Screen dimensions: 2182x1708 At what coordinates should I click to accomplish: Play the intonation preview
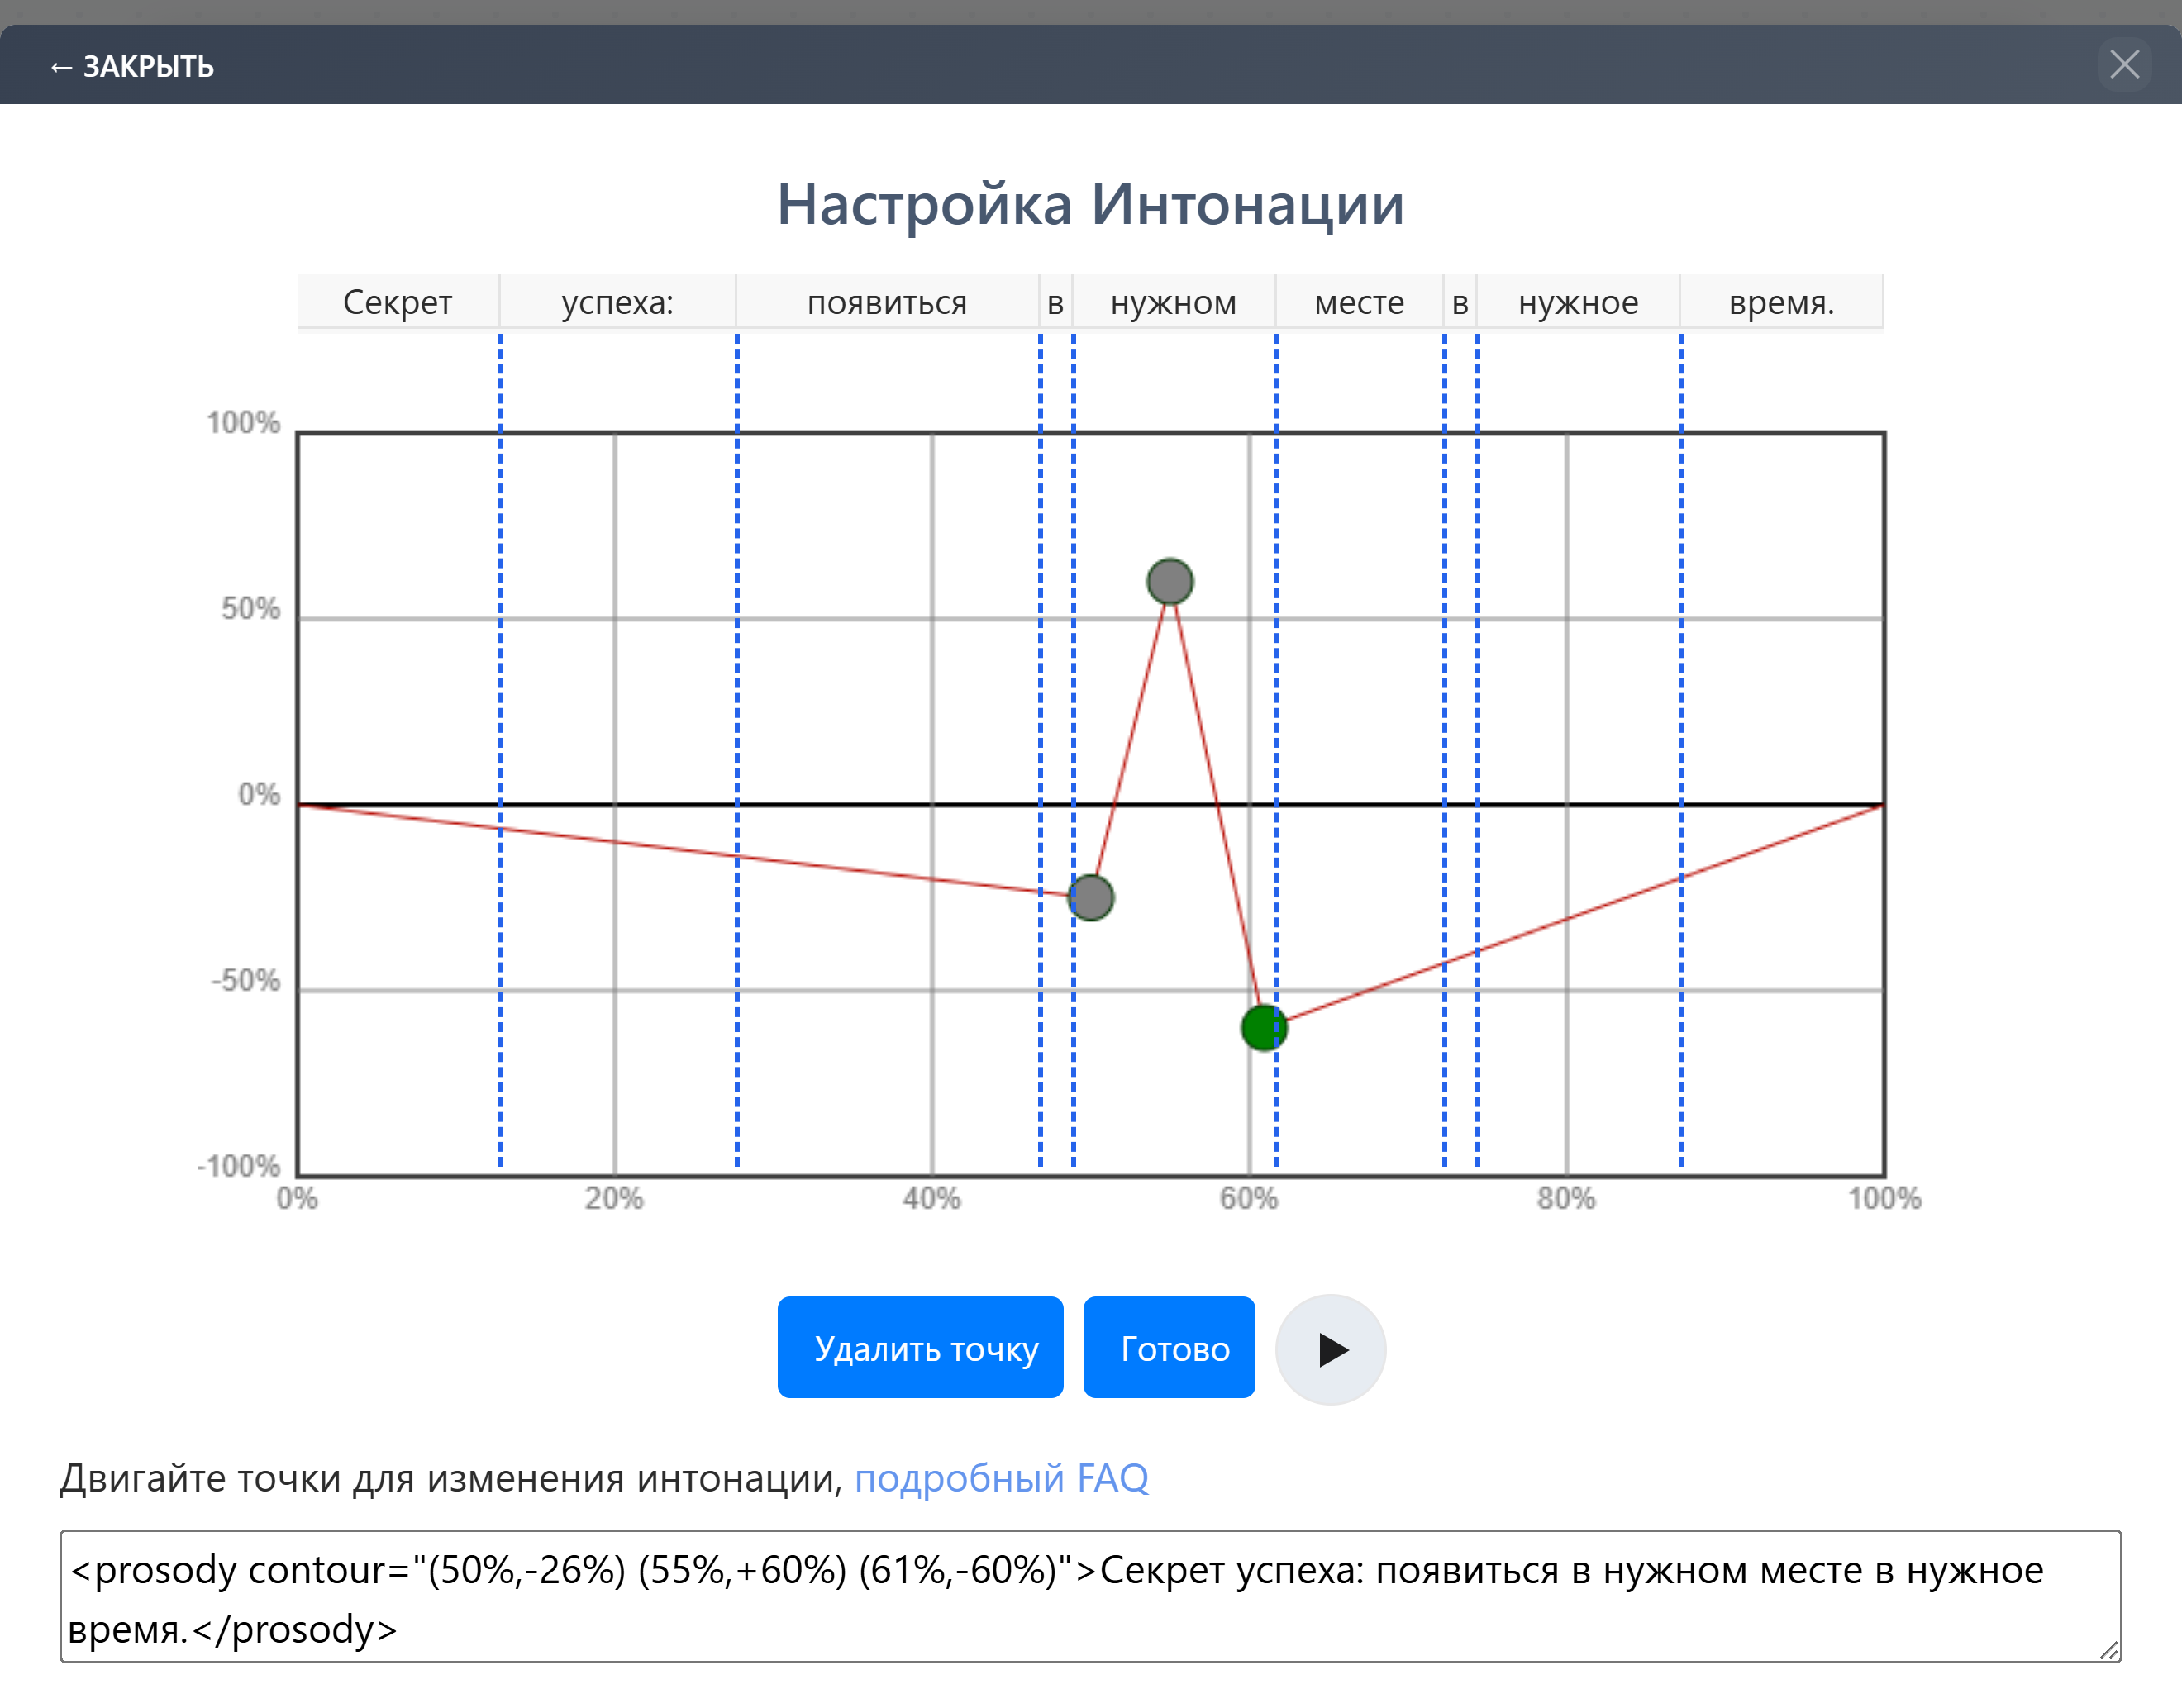pyautogui.click(x=1331, y=1349)
